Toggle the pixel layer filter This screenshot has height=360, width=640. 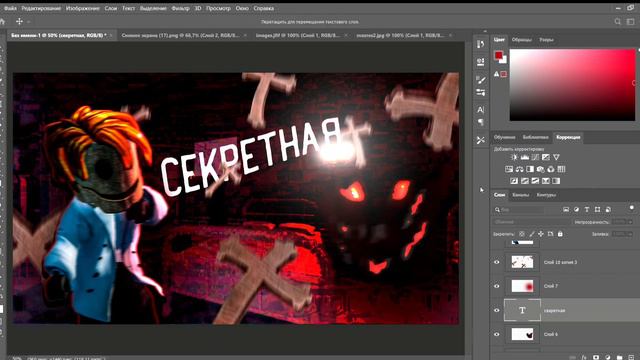566,209
